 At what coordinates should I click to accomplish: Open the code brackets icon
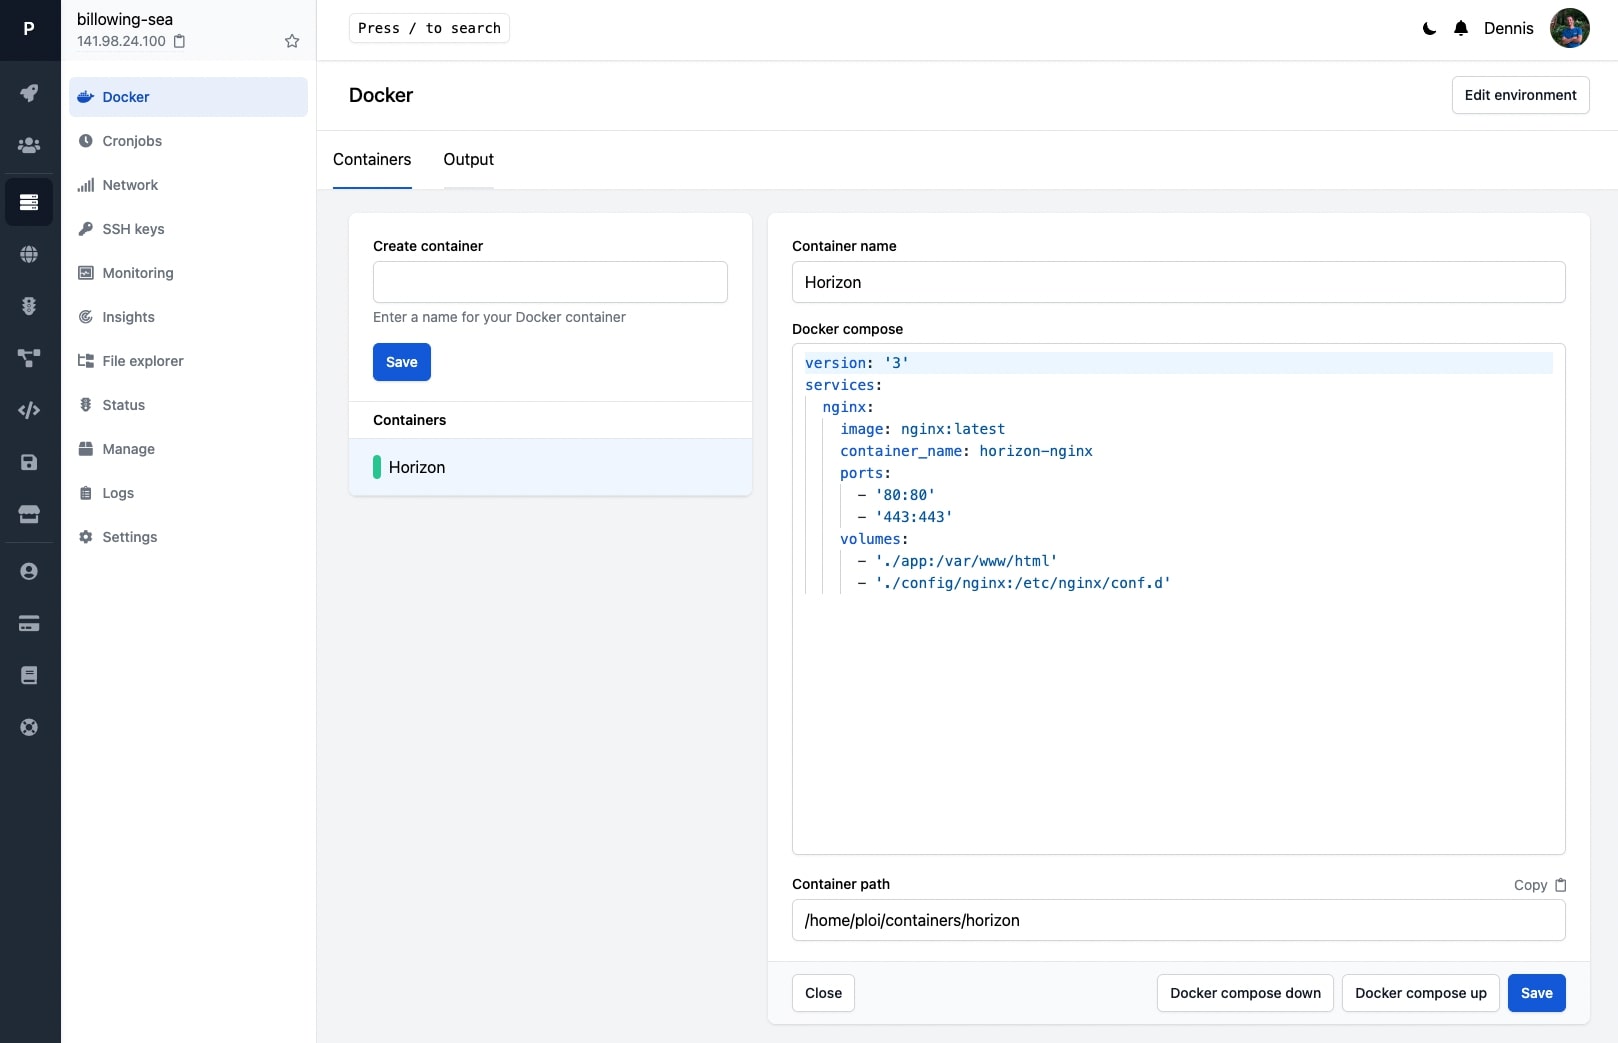click(x=29, y=410)
